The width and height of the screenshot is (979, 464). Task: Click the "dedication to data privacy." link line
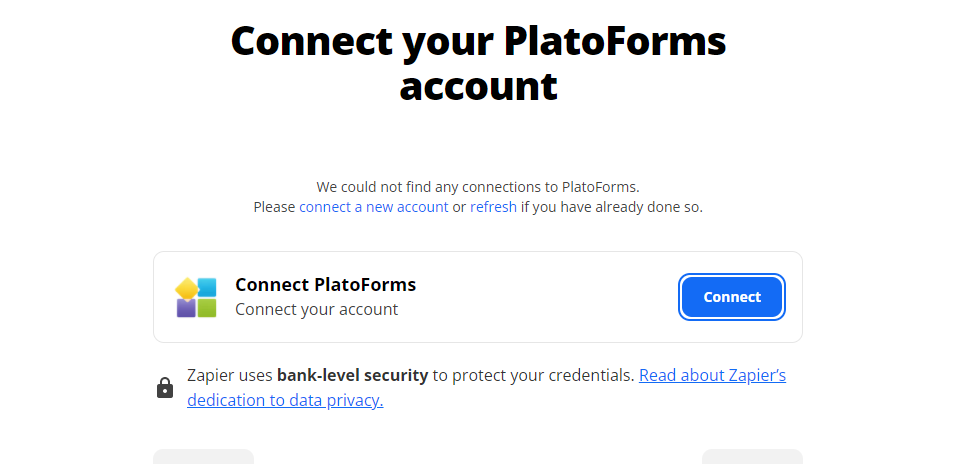point(285,401)
